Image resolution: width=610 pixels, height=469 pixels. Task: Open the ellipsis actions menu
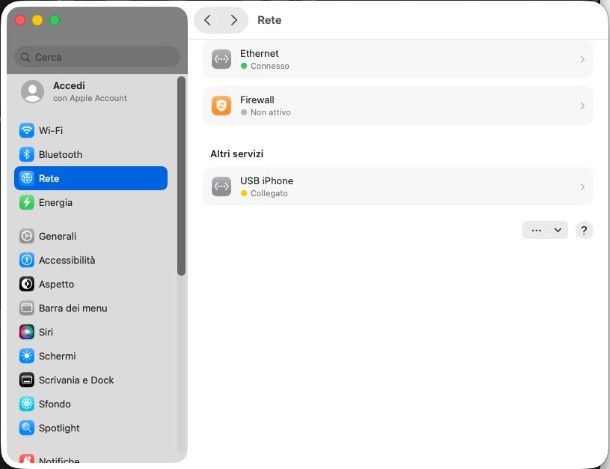pyautogui.click(x=536, y=230)
